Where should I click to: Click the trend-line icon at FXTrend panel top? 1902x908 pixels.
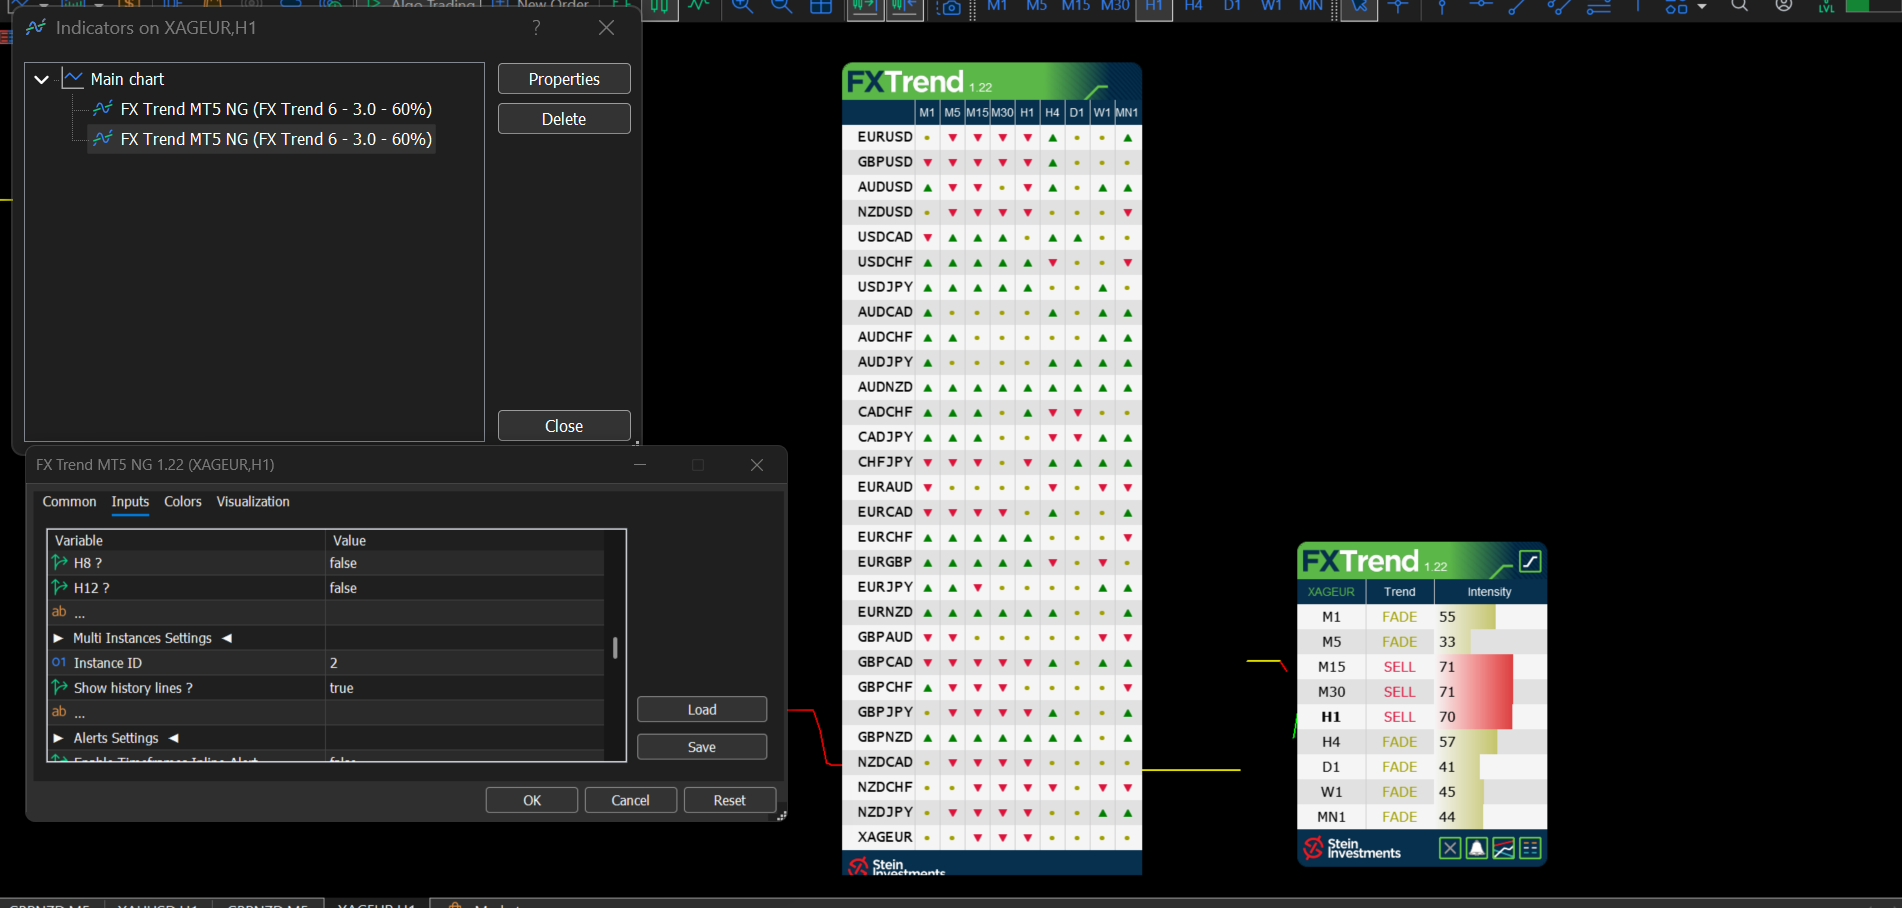[1530, 561]
